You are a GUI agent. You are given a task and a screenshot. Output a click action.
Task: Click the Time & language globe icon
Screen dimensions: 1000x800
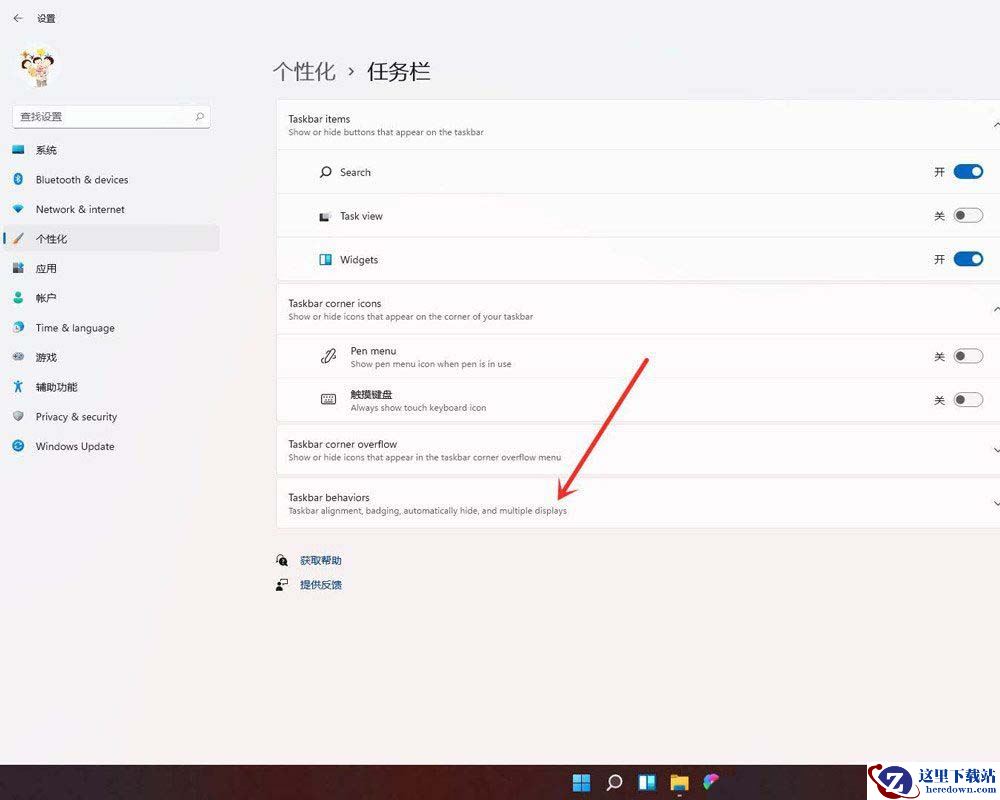pos(18,327)
